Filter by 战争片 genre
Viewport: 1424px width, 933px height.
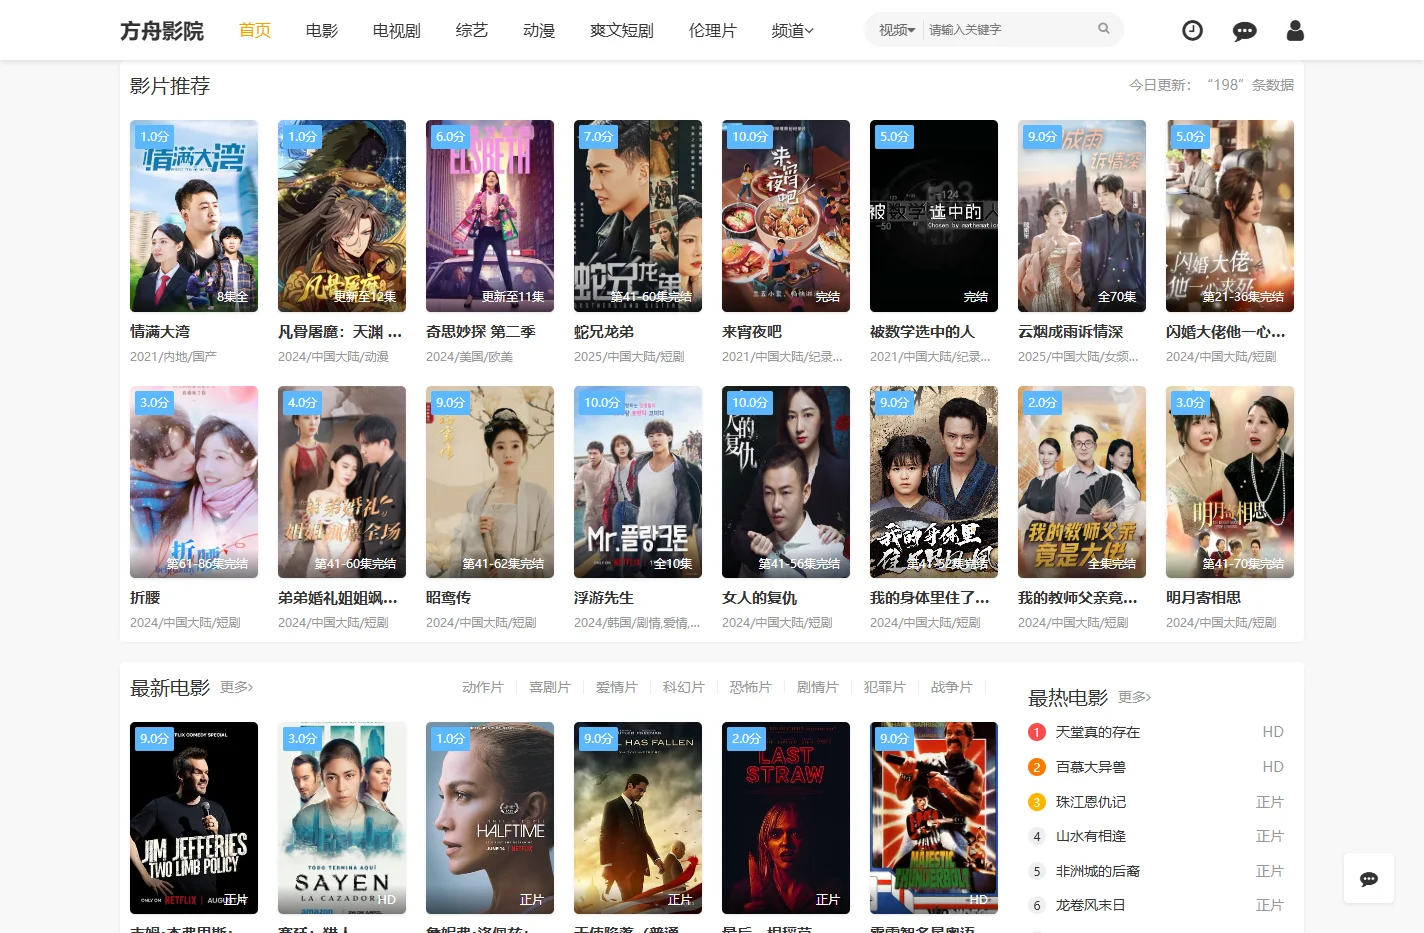click(952, 687)
